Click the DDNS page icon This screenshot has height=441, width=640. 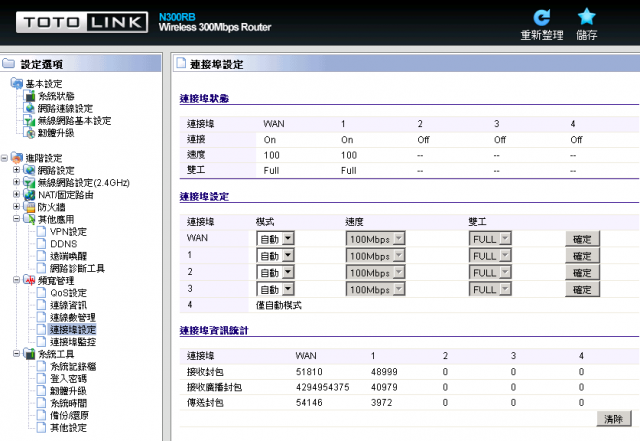pyautogui.click(x=41, y=244)
